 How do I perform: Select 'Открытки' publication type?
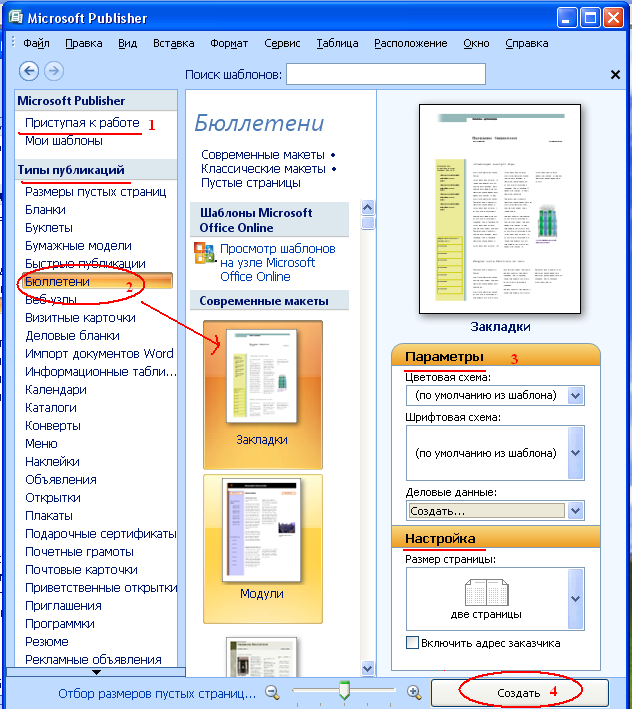pyautogui.click(x=52, y=498)
